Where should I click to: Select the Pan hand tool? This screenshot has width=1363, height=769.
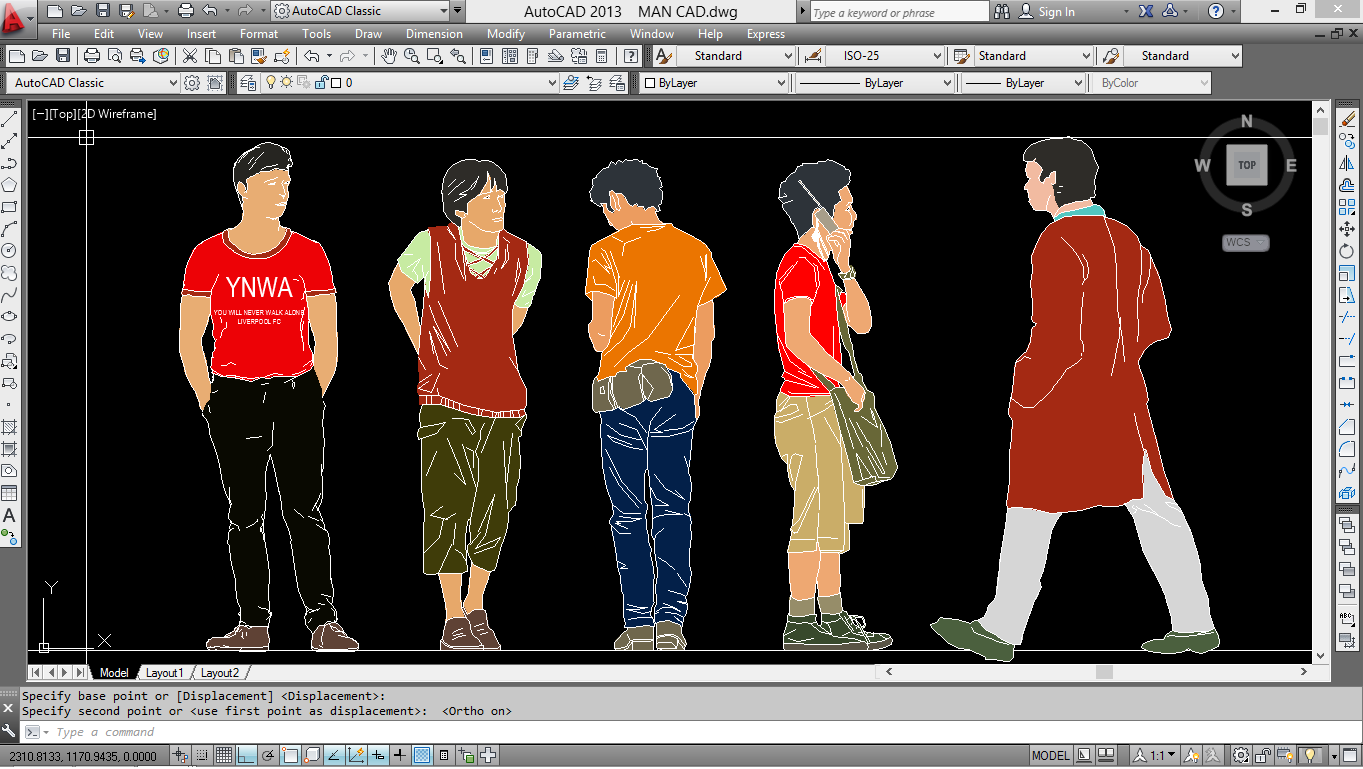click(389, 56)
